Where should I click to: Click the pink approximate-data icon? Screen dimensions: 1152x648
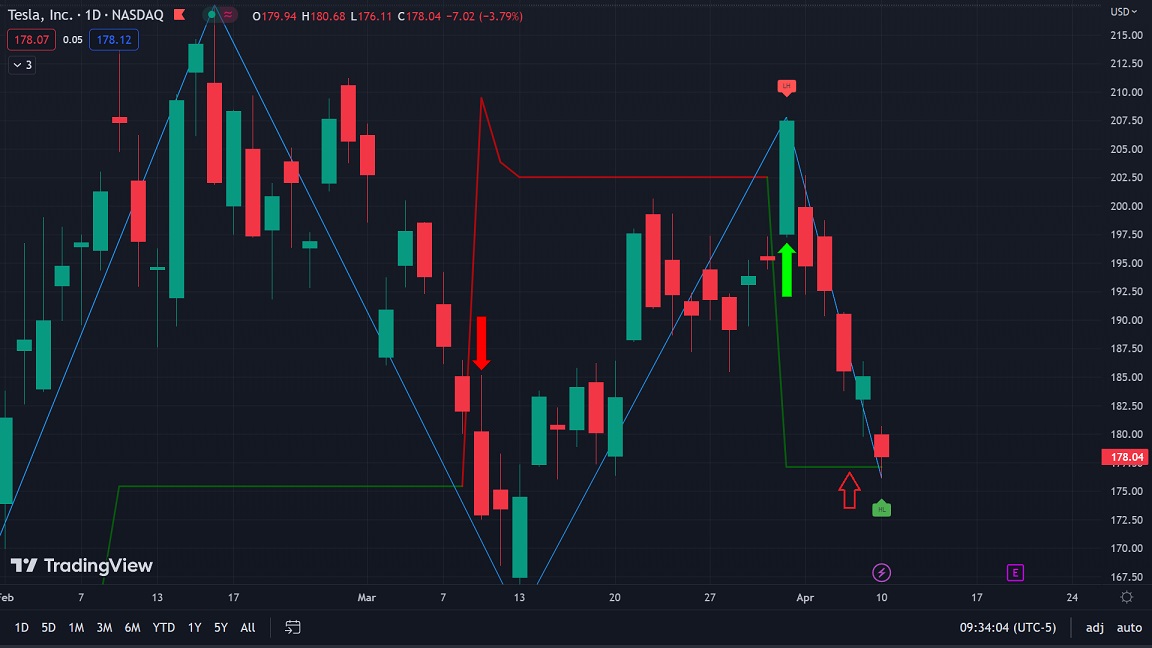228,15
